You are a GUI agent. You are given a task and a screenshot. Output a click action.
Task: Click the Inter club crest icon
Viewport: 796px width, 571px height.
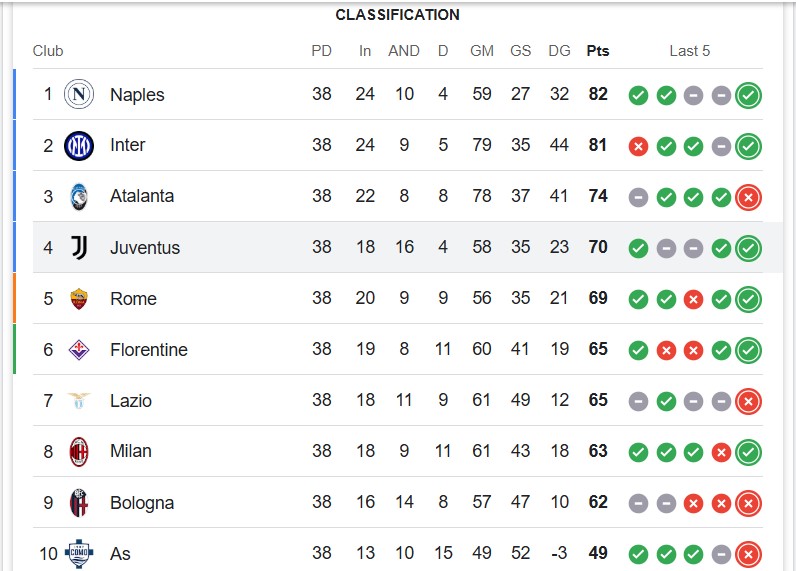click(79, 146)
